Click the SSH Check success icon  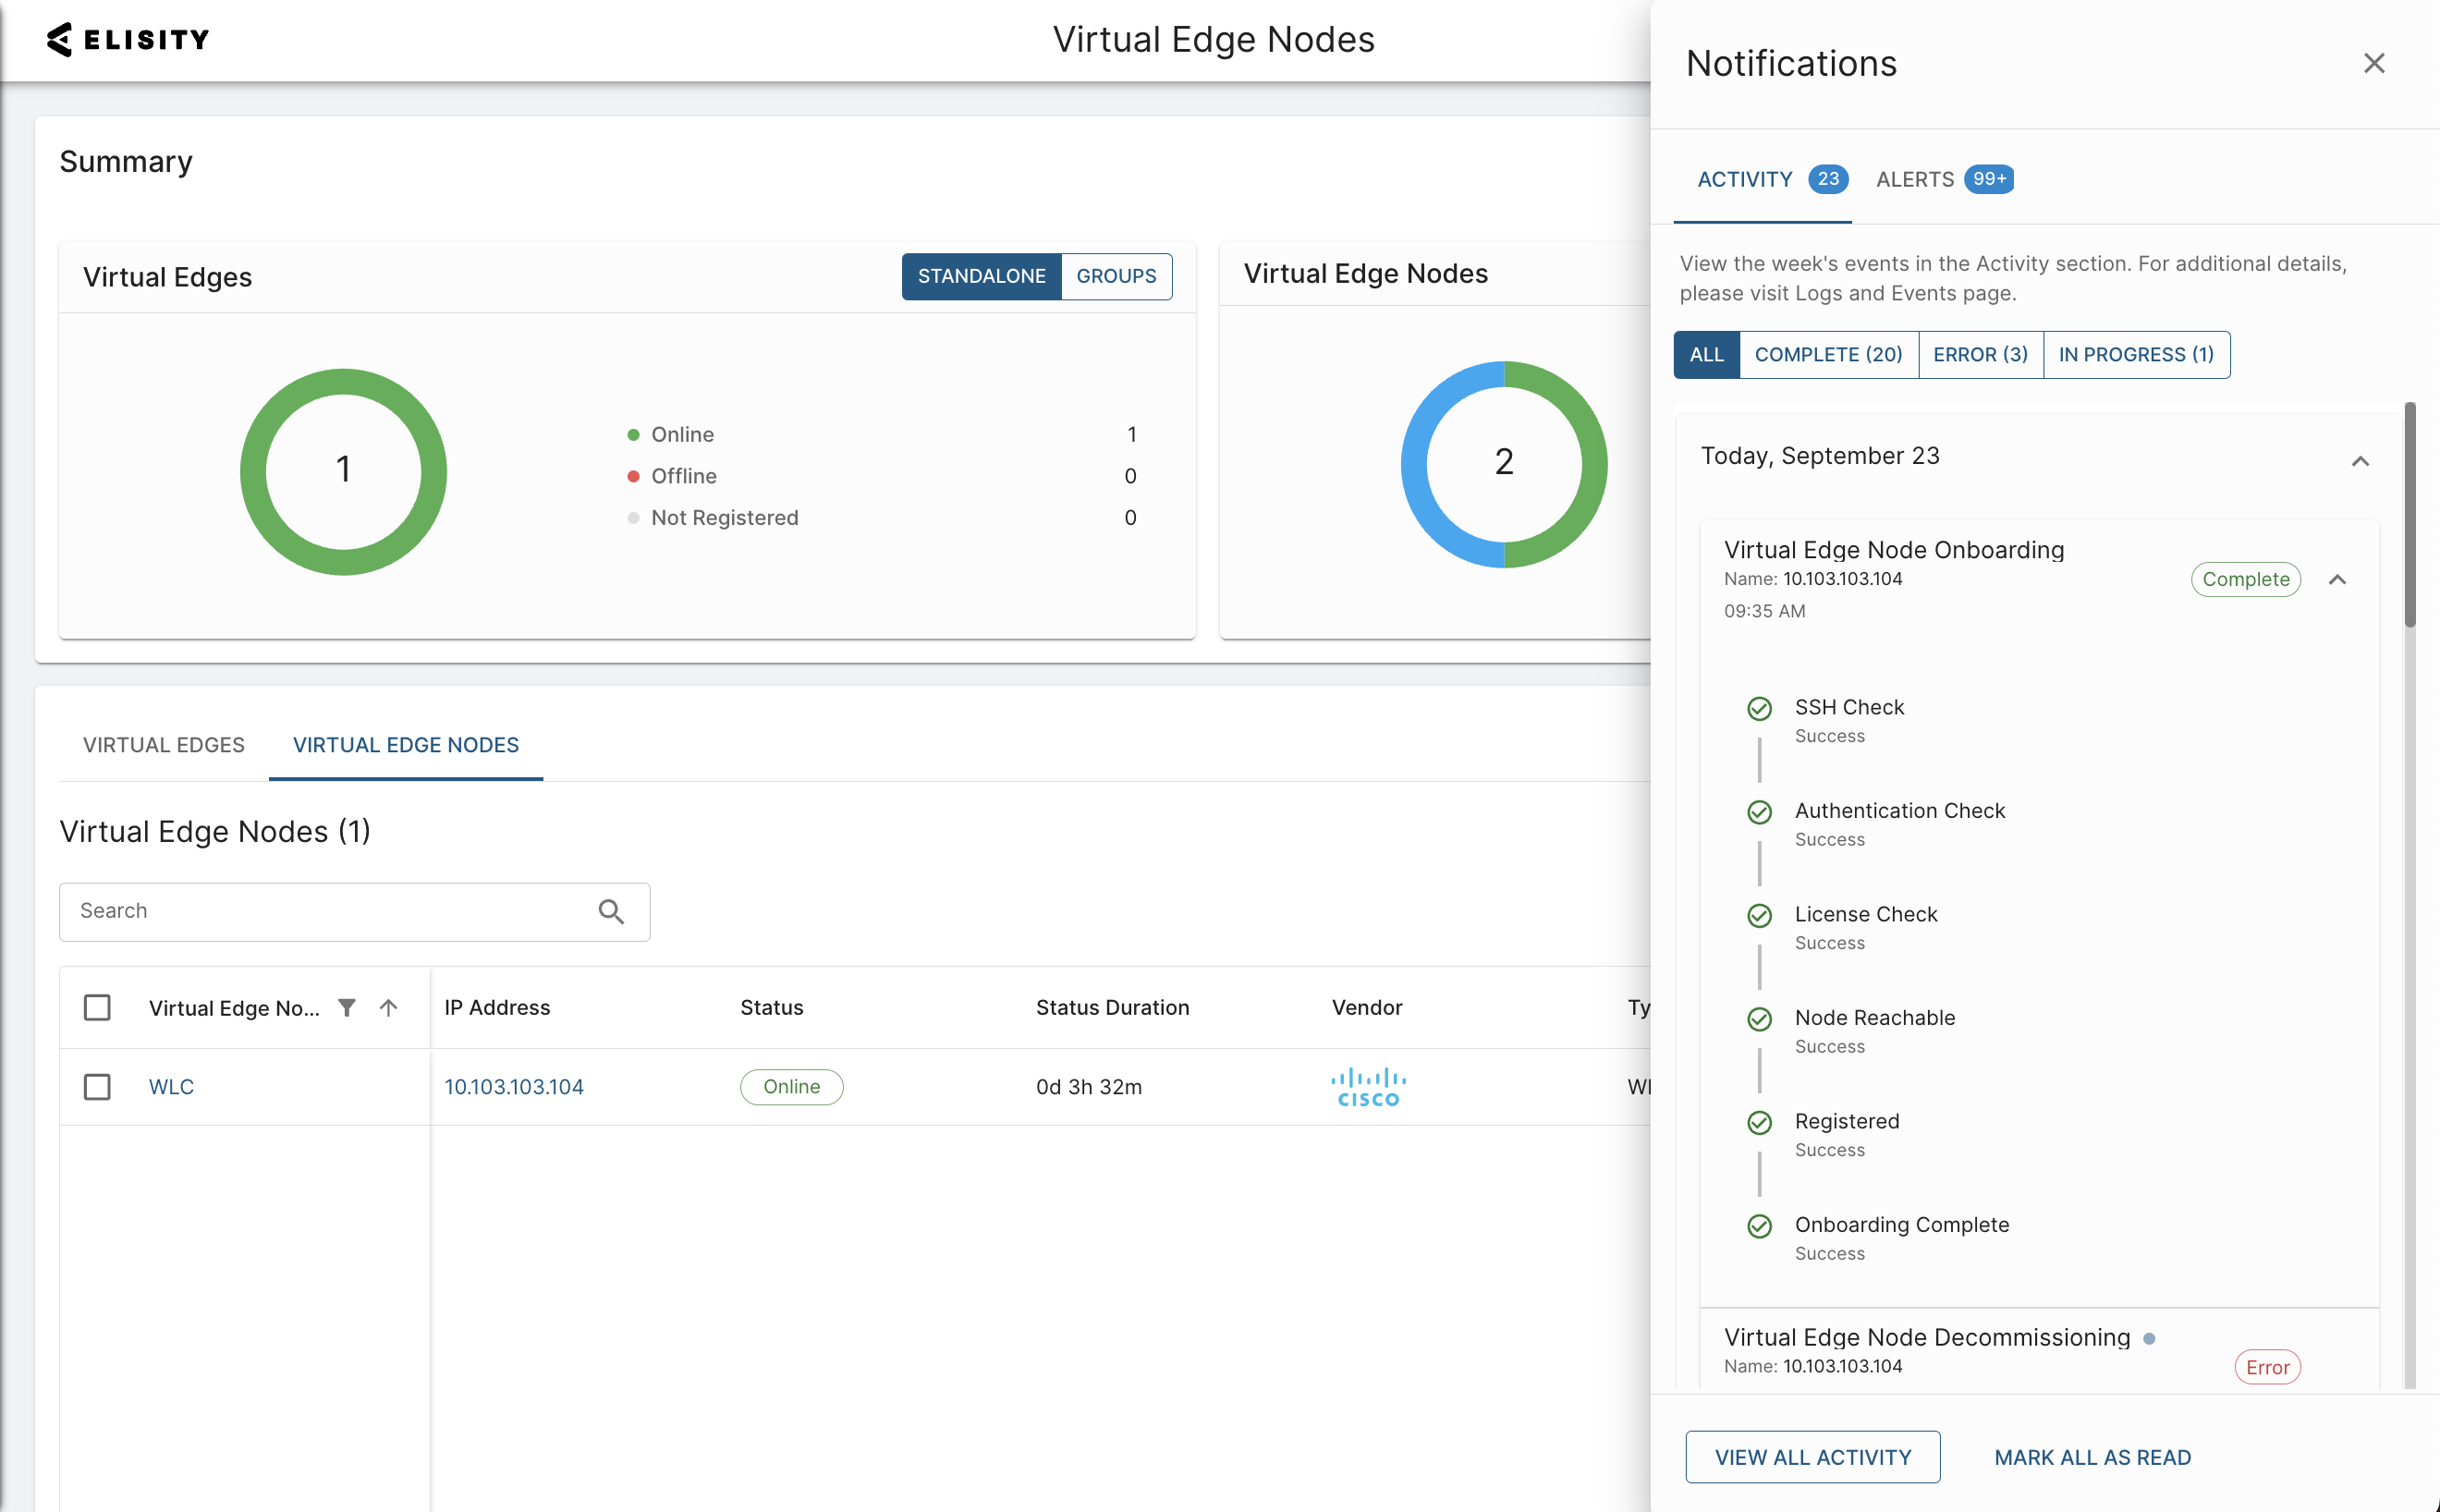point(1759,709)
